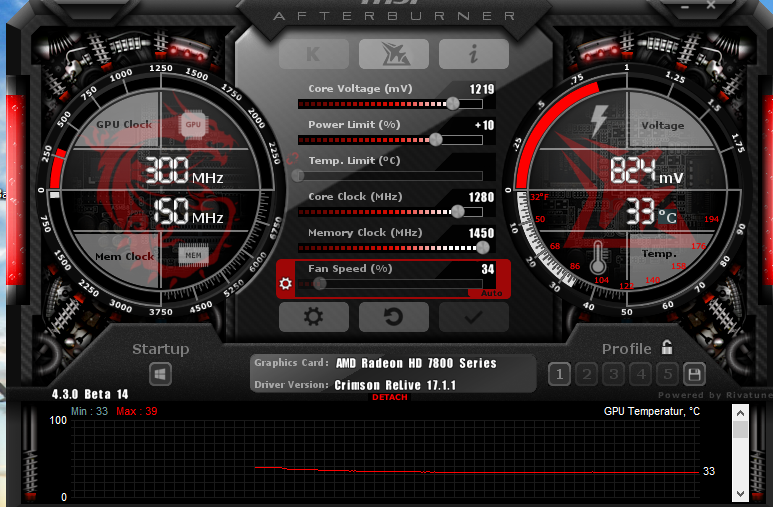Click the MSI fighter jet logo button
Screen dimensions: 773x507
(x=393, y=54)
